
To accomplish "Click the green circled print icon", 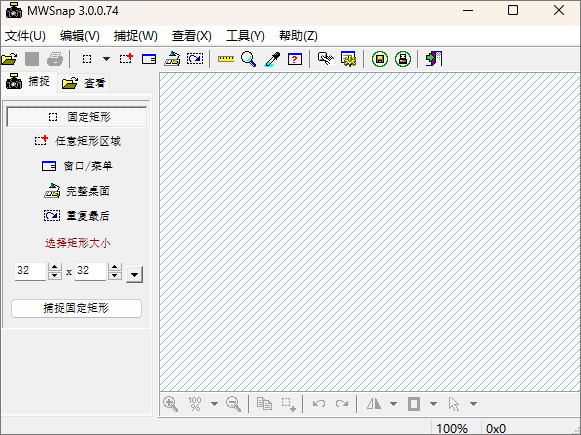I will (403, 59).
